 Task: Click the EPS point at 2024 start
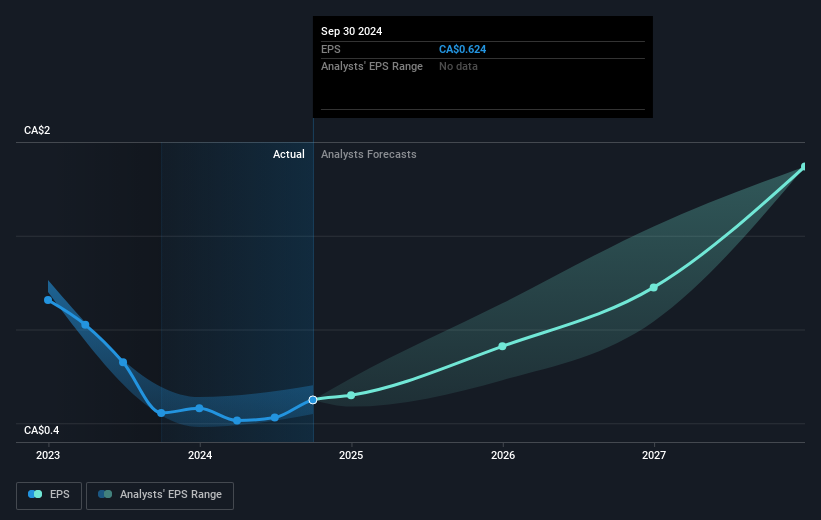199,408
